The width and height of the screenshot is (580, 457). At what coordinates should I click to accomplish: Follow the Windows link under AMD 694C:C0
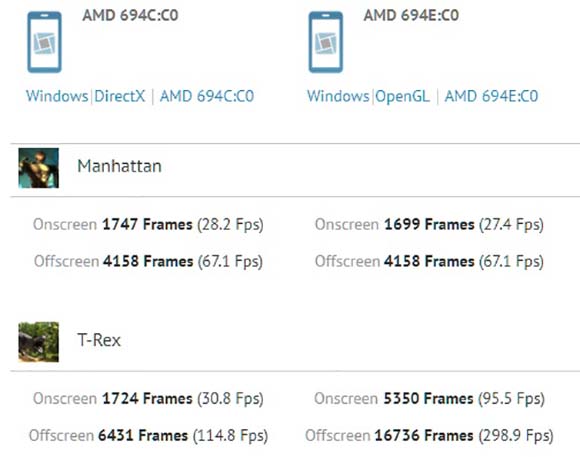pyautogui.click(x=57, y=96)
